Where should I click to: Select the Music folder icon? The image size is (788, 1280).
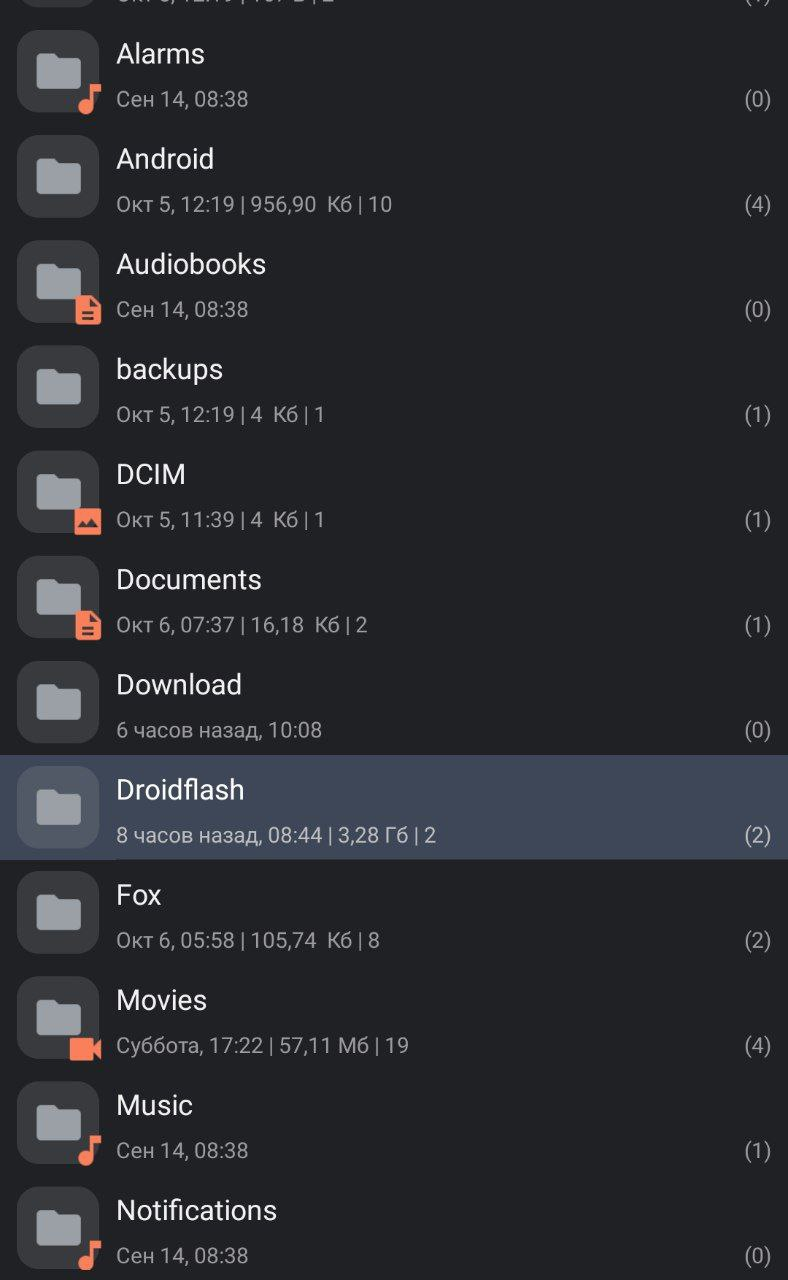click(58, 1123)
